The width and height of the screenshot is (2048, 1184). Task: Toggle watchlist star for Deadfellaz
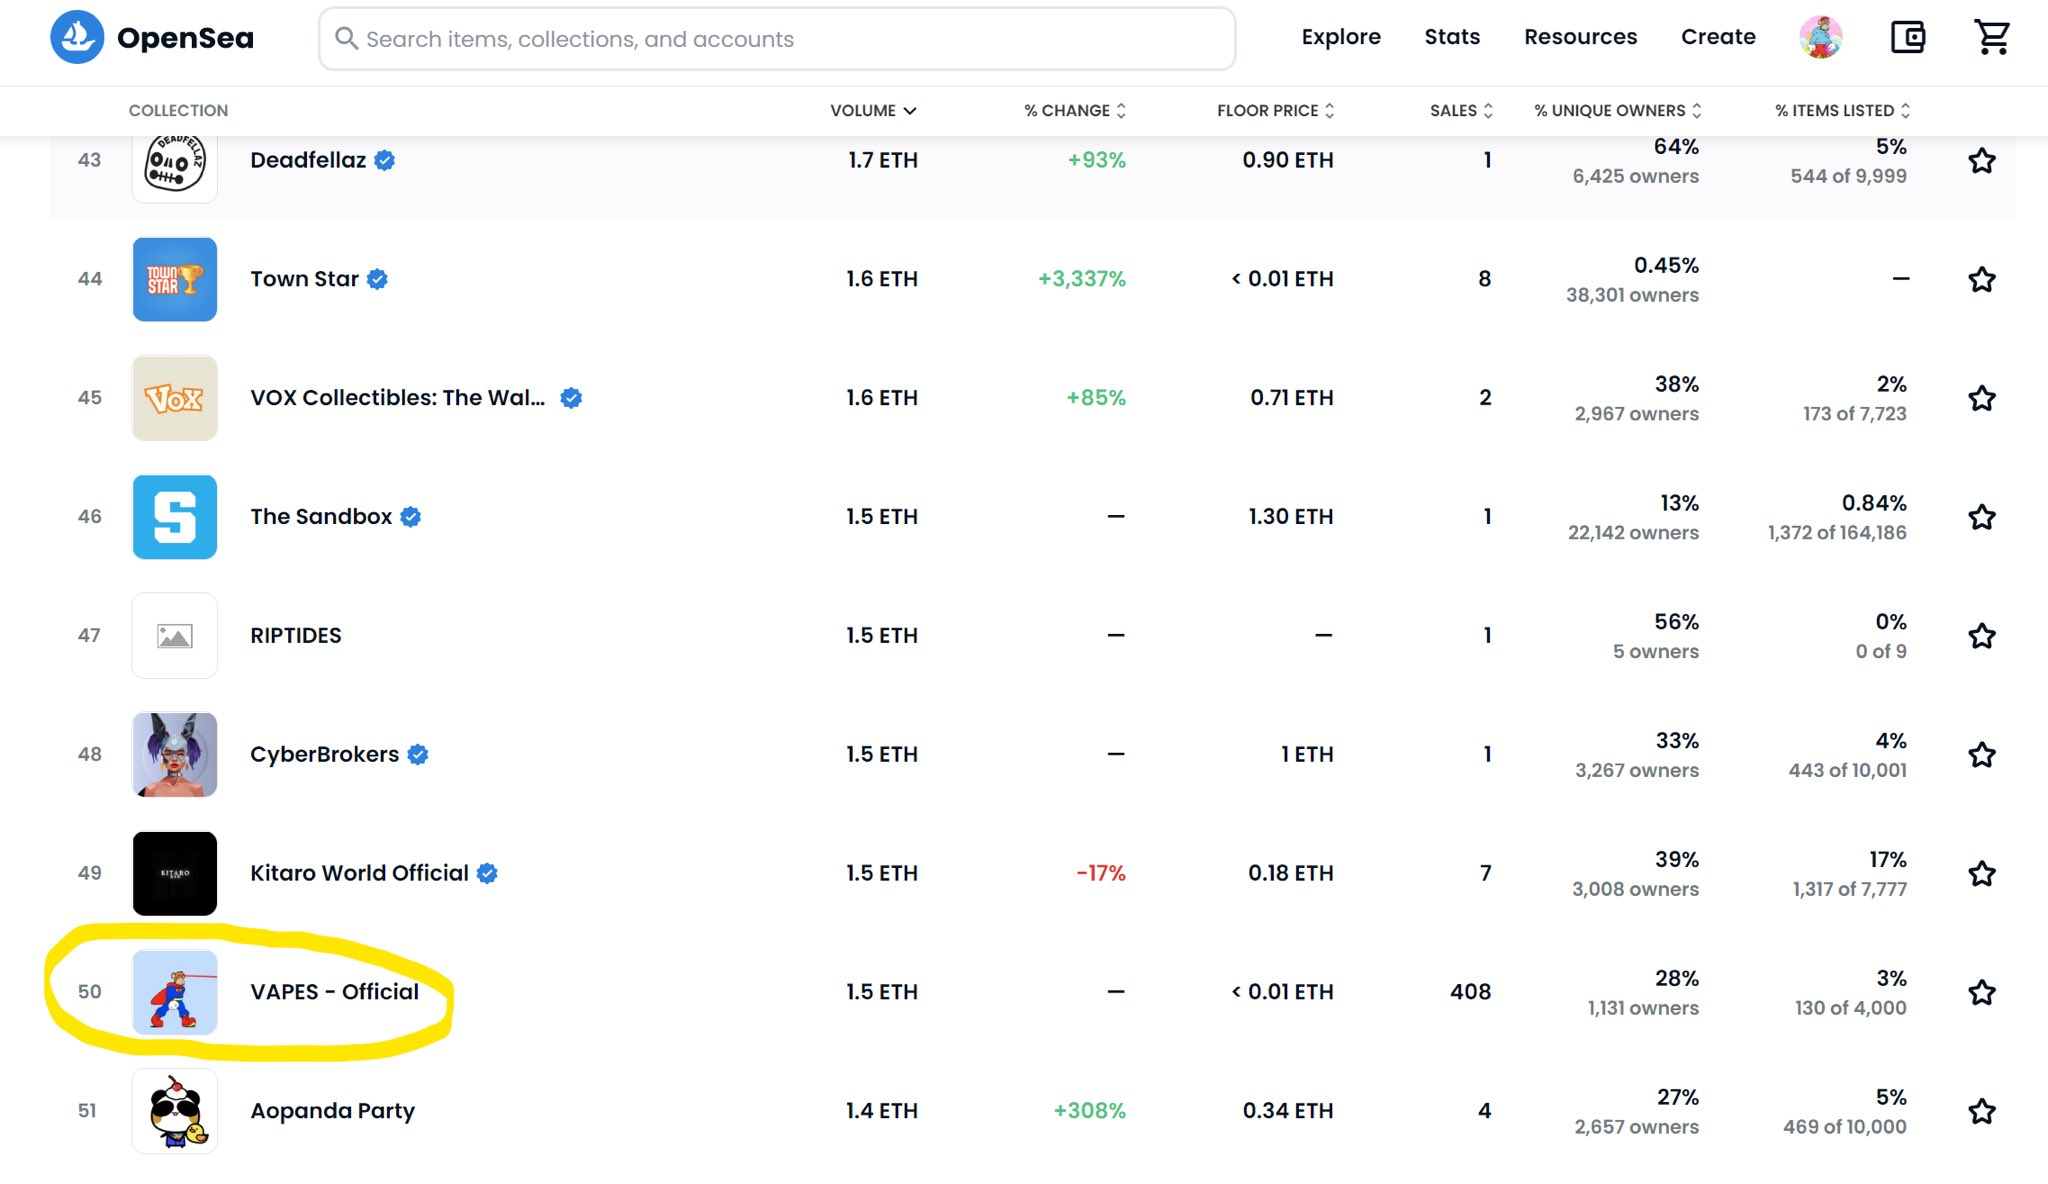pyautogui.click(x=1982, y=161)
